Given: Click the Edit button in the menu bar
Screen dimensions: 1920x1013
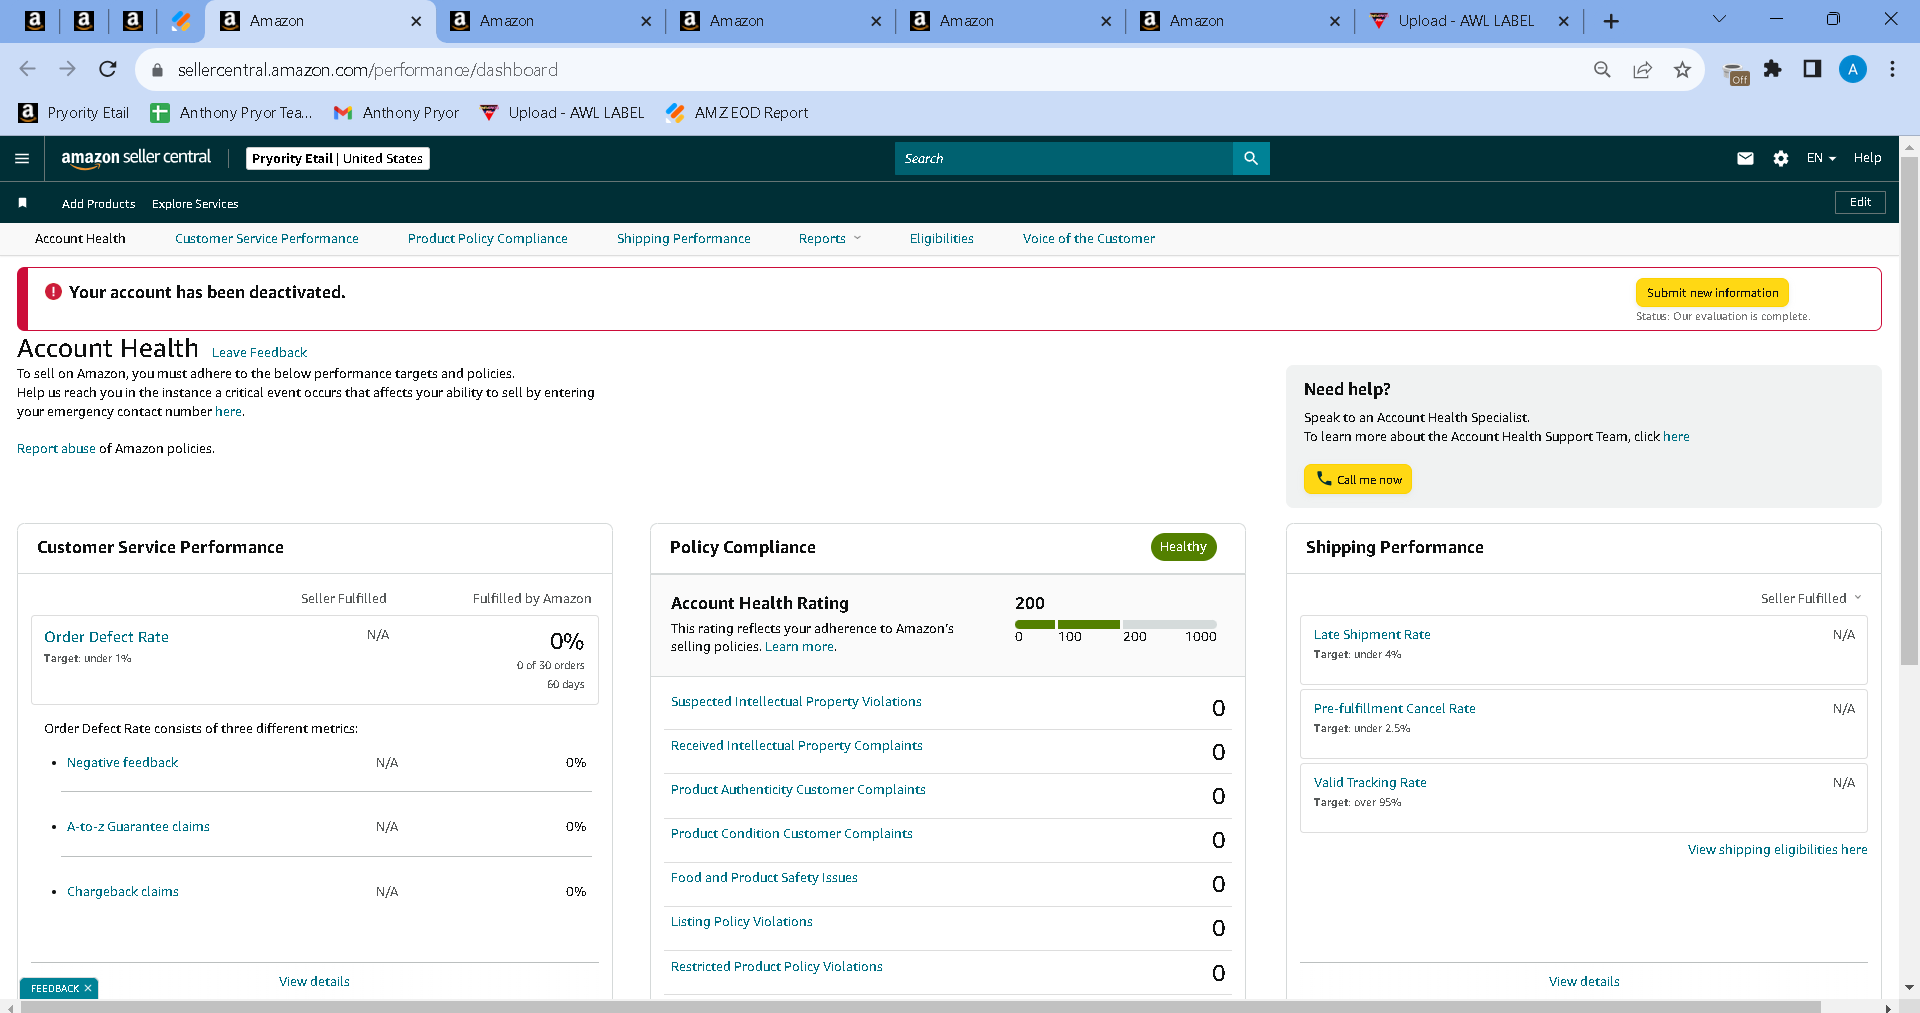Looking at the screenshot, I should 1860,202.
